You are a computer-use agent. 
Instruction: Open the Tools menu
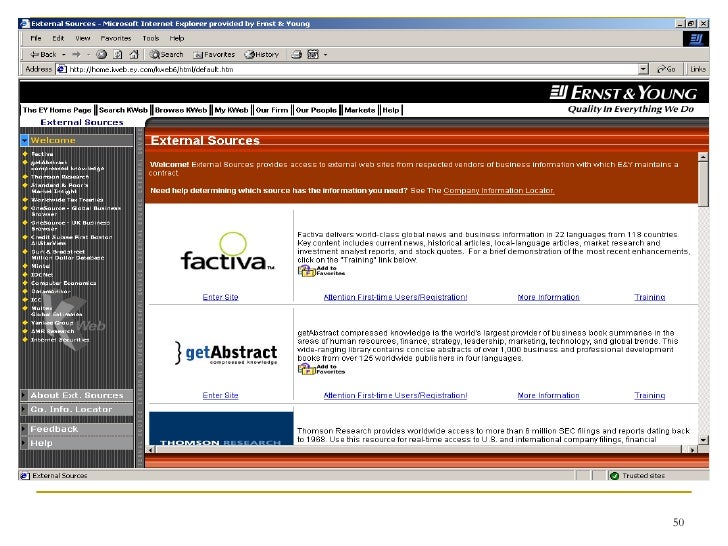tap(150, 38)
